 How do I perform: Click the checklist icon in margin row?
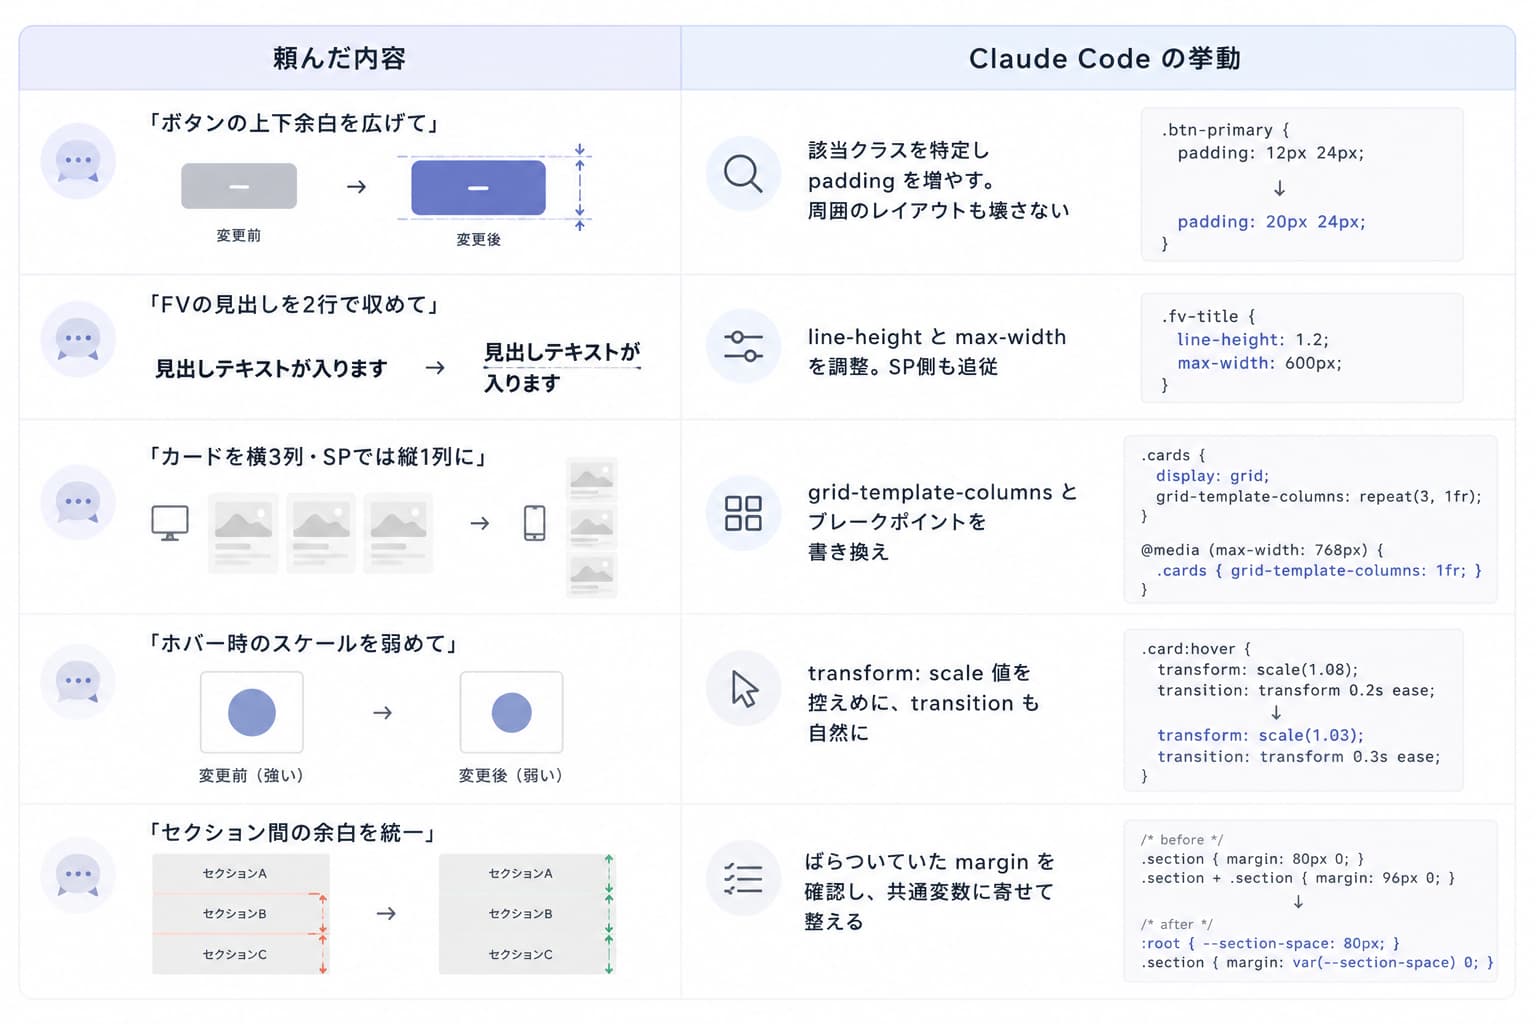743,878
